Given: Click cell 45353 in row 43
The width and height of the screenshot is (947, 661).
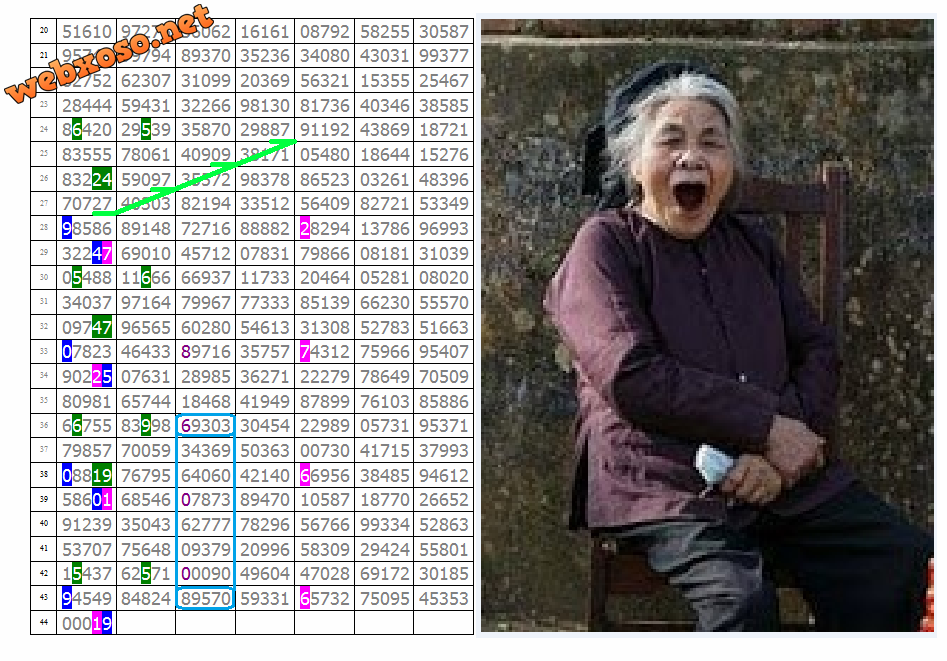Looking at the screenshot, I should [x=443, y=598].
